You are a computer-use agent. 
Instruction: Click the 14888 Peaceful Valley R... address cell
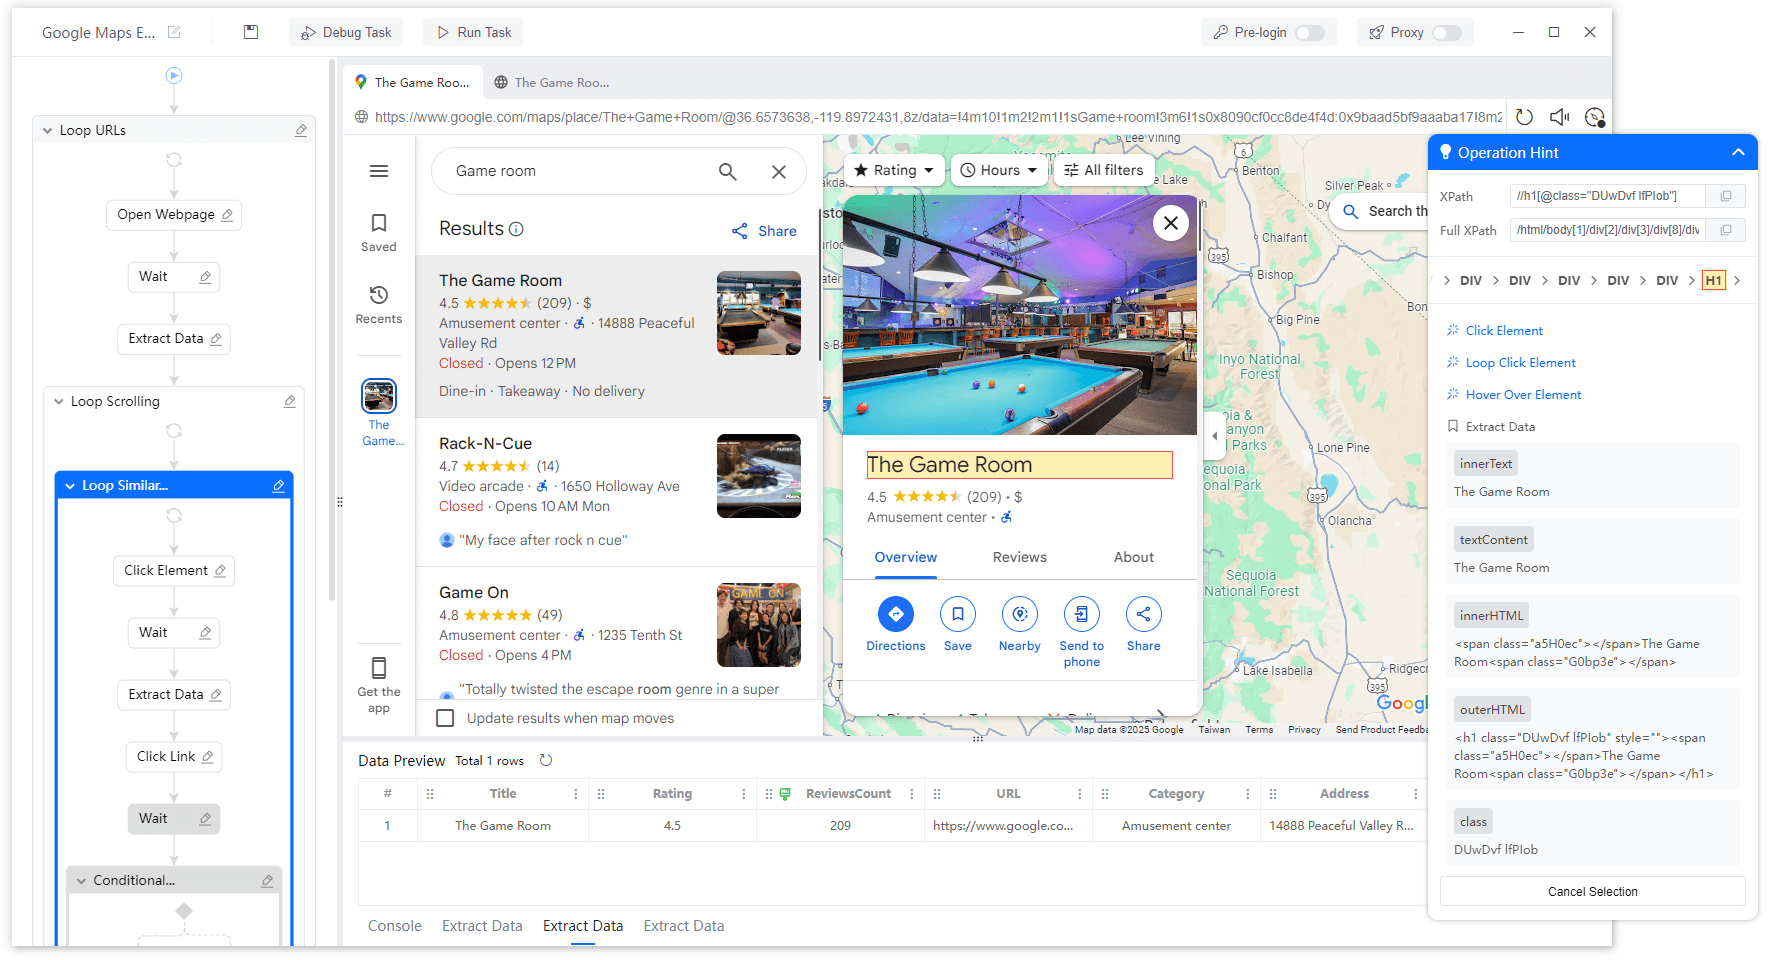tap(1341, 826)
